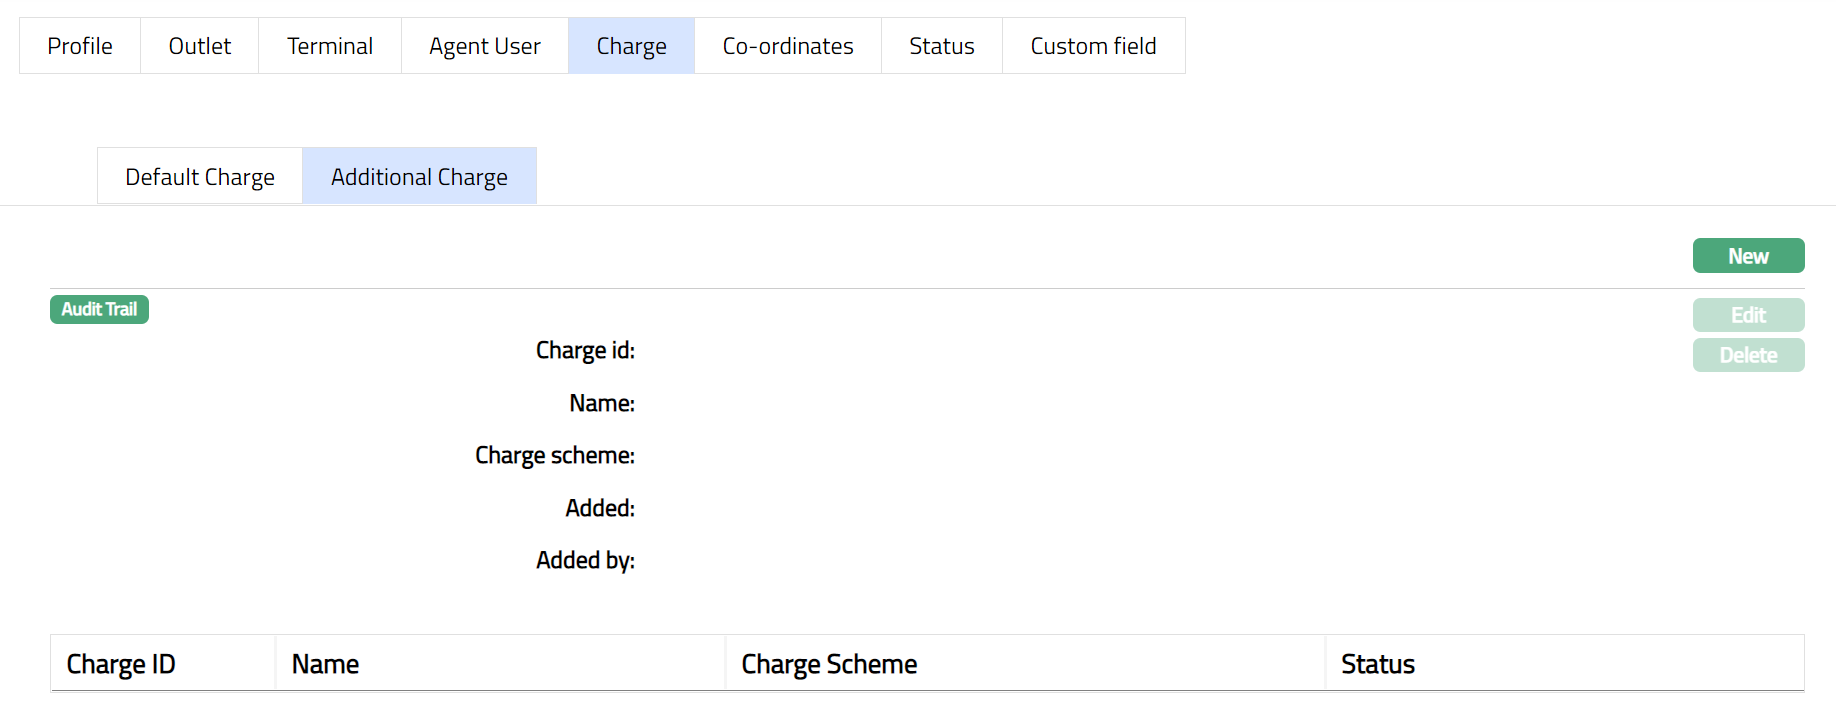Go to the Agent User tab
This screenshot has width=1836, height=707.
click(x=485, y=46)
